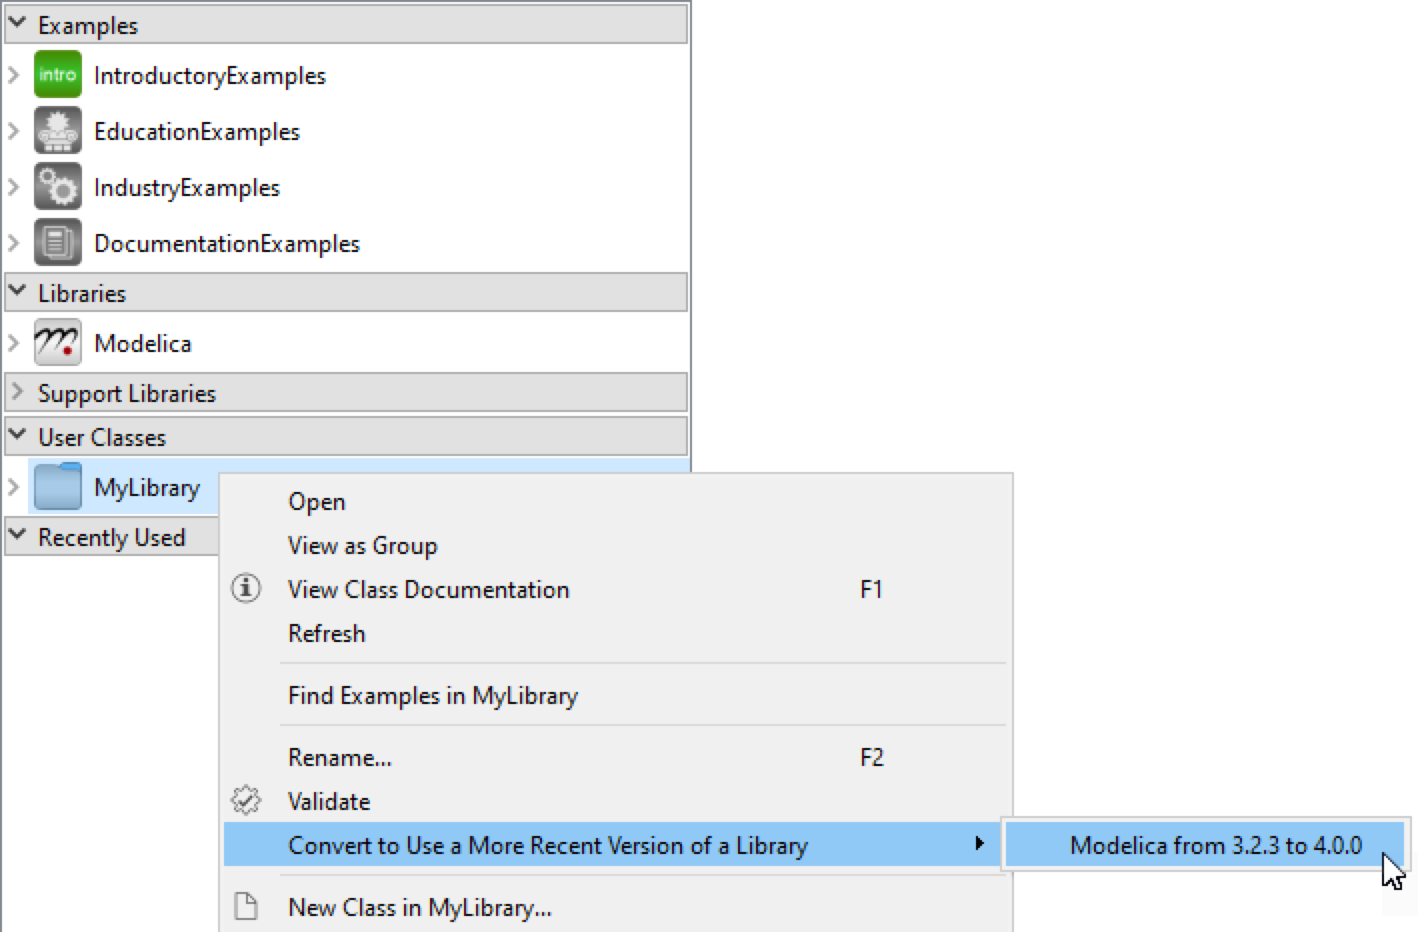
Task: Click the green intro IntroductoryExamples icon
Action: [57, 75]
